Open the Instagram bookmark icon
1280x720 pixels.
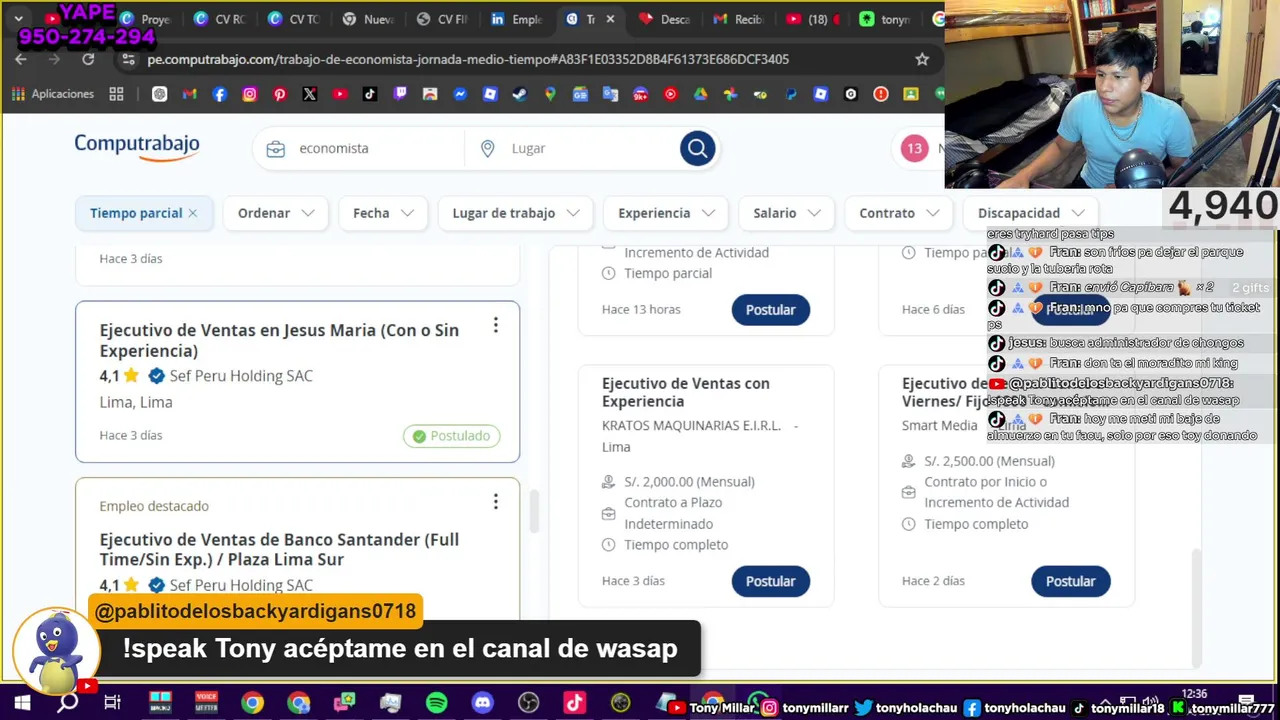coord(250,94)
